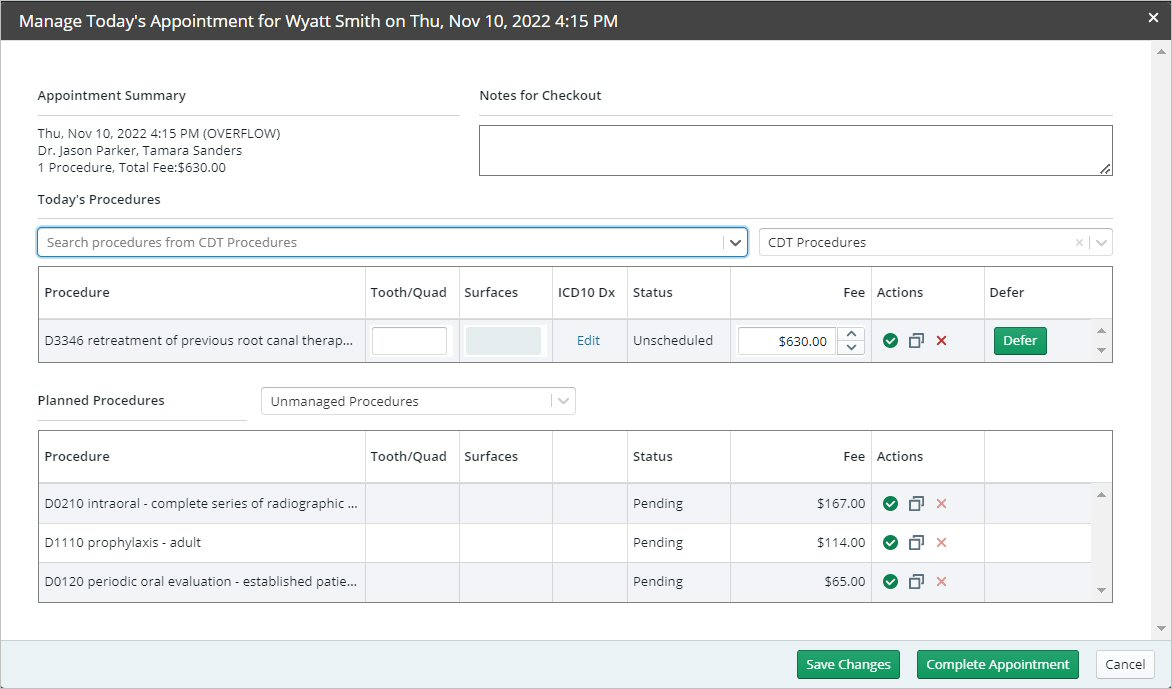This screenshot has height=689, width=1172.
Task: Edit ICD10 Dx for D3346
Action: tap(588, 341)
